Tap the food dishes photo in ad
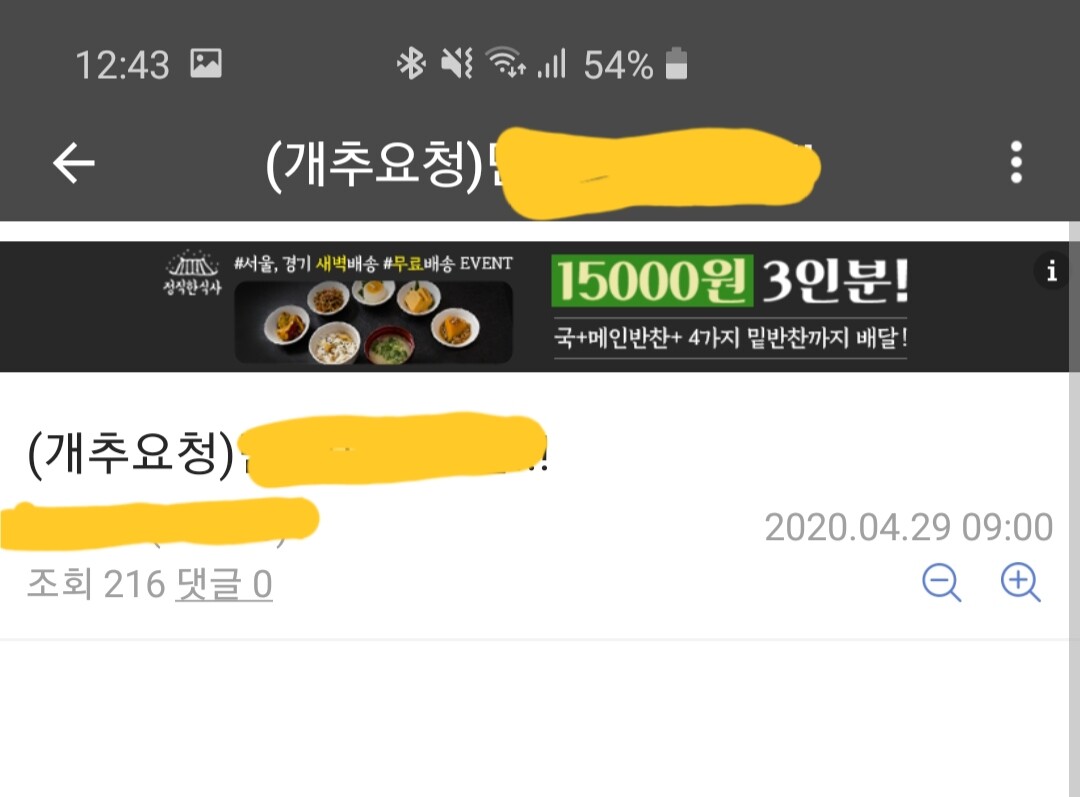 pyautogui.click(x=373, y=322)
